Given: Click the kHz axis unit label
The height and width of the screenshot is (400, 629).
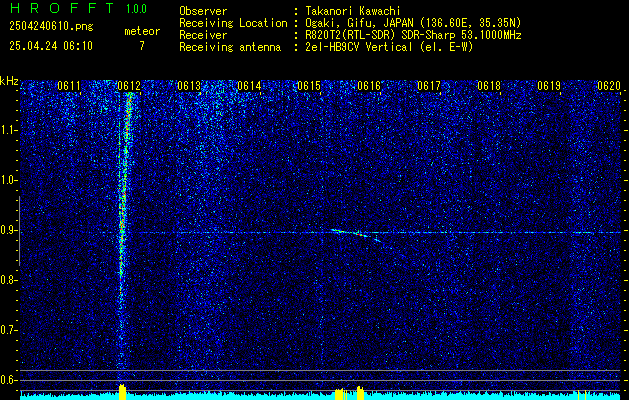Looking at the screenshot, I should click(x=9, y=81).
